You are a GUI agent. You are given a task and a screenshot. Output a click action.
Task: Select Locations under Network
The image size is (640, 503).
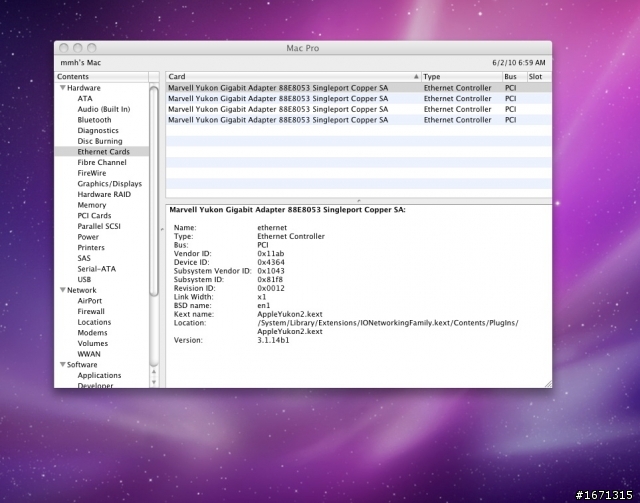click(94, 322)
